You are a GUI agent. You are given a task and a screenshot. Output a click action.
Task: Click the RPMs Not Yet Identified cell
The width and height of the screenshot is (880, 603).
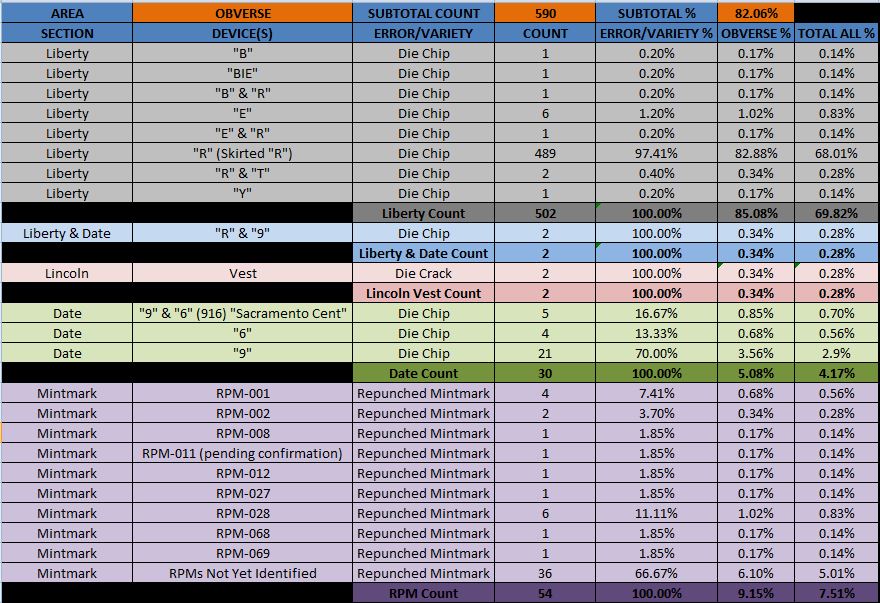click(x=242, y=573)
